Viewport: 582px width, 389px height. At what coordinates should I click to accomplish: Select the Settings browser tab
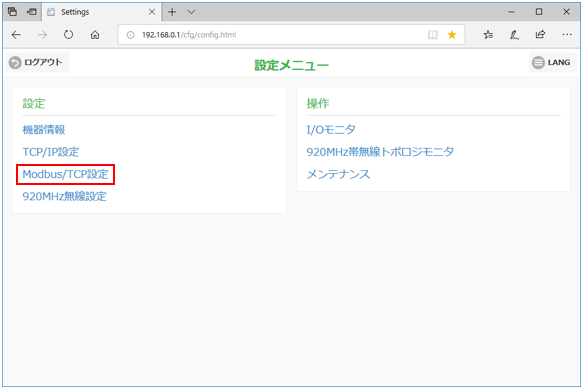pos(102,12)
